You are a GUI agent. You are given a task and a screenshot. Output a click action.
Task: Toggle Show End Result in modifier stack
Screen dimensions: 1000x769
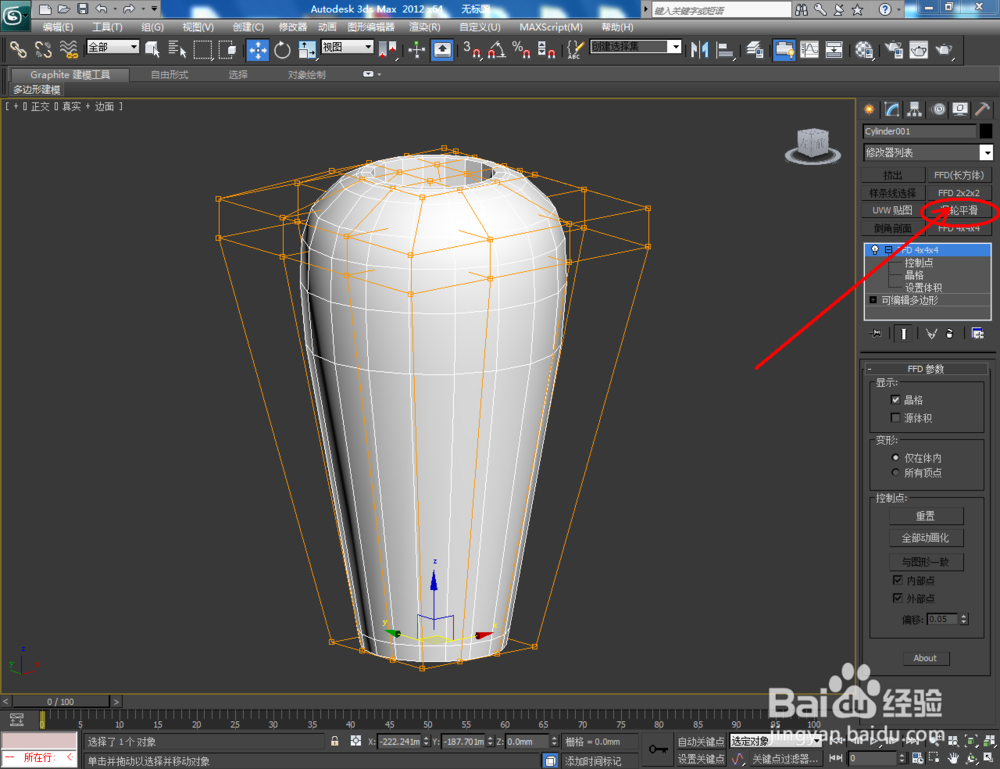point(903,333)
